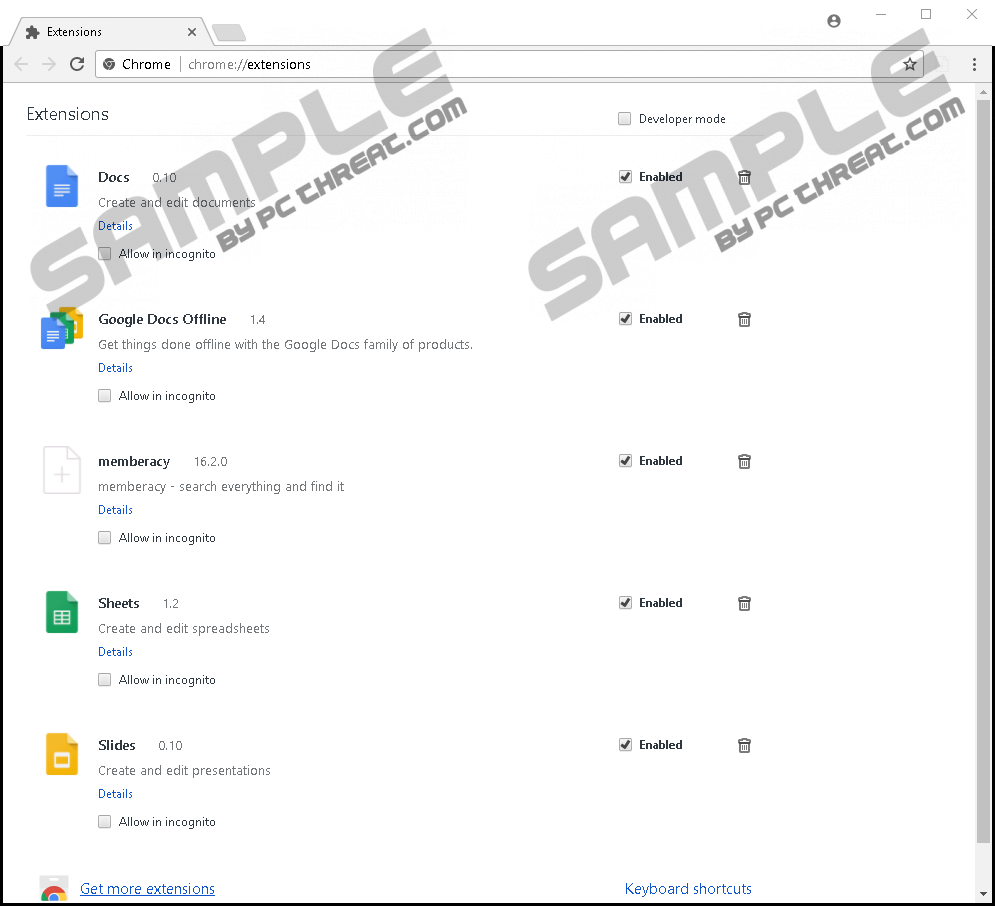The height and width of the screenshot is (906, 995).
Task: Allow Google Docs Offline in incognito
Action: pos(105,396)
